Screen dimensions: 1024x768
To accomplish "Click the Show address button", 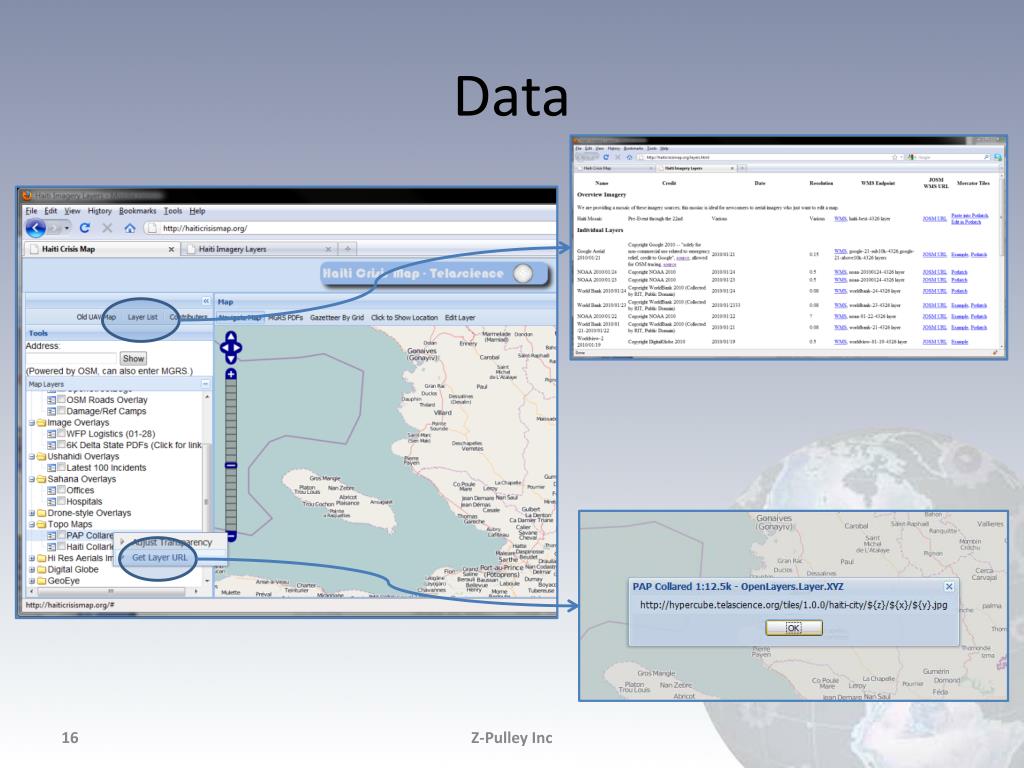I will (133, 358).
